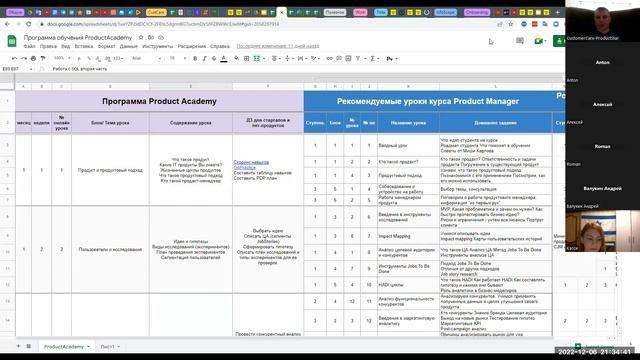Add a new sheet with plus button
640x360 pixels.
tap(18, 346)
